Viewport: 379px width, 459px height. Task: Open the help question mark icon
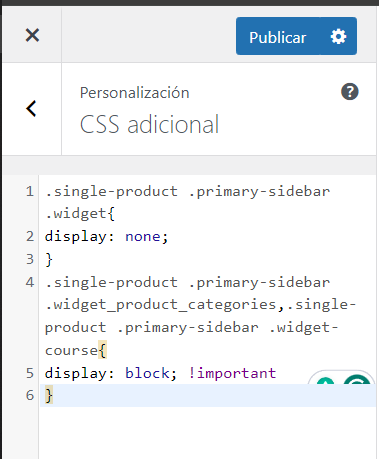coord(350,92)
